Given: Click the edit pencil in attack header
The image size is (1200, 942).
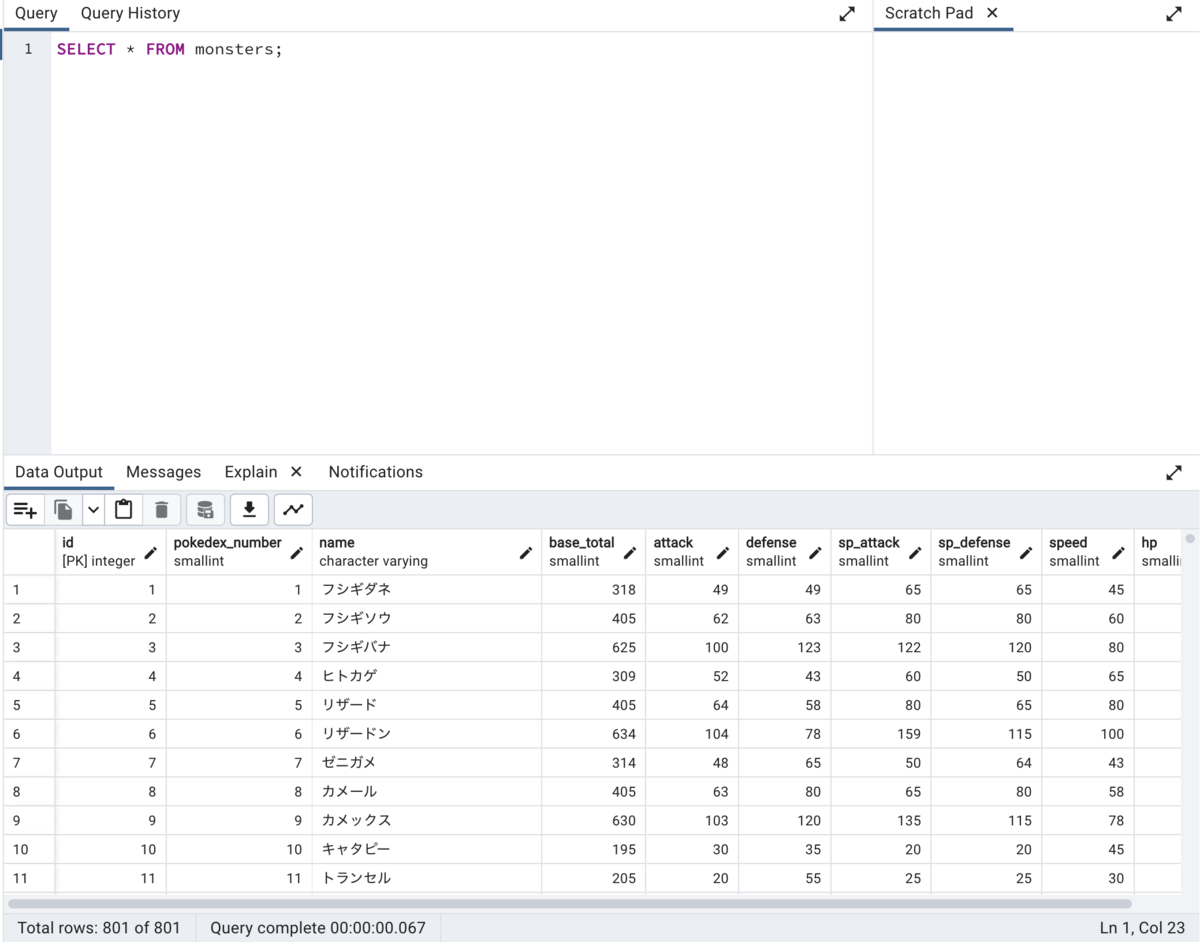Looking at the screenshot, I should pyautogui.click(x=723, y=552).
